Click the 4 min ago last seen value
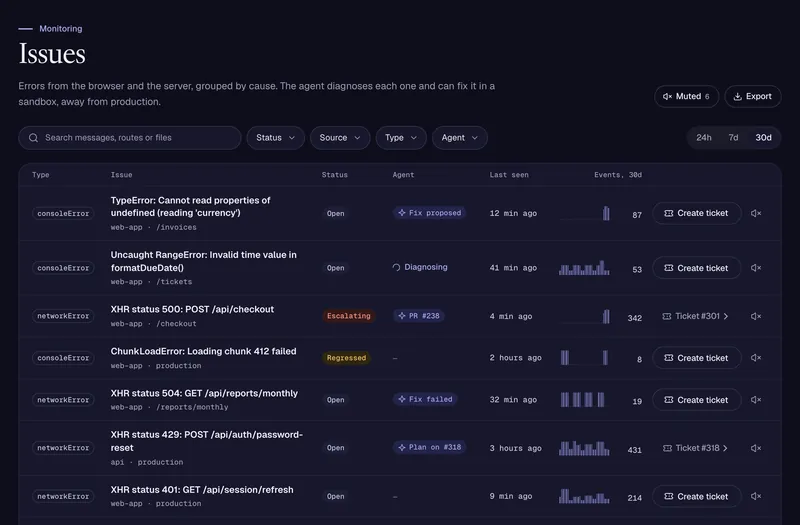This screenshot has width=800, height=525. (511, 316)
